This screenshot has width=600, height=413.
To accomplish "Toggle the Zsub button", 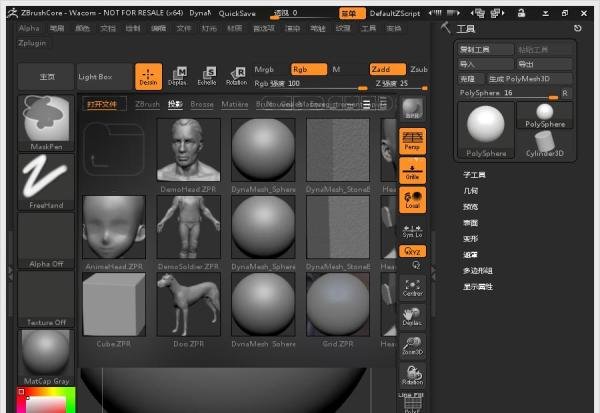I will (x=419, y=69).
